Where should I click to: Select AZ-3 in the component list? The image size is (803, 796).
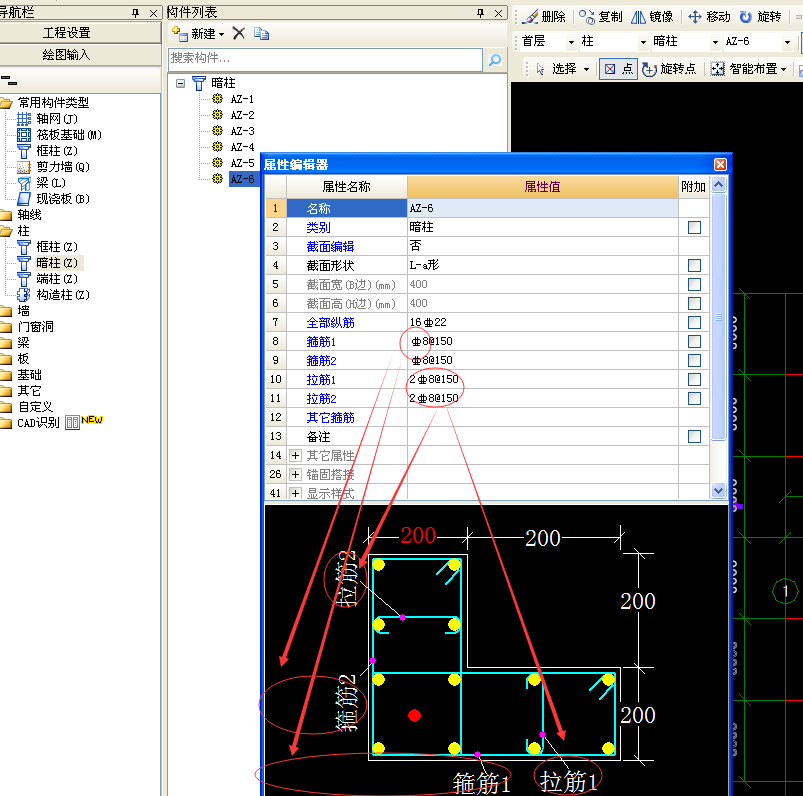tap(242, 131)
